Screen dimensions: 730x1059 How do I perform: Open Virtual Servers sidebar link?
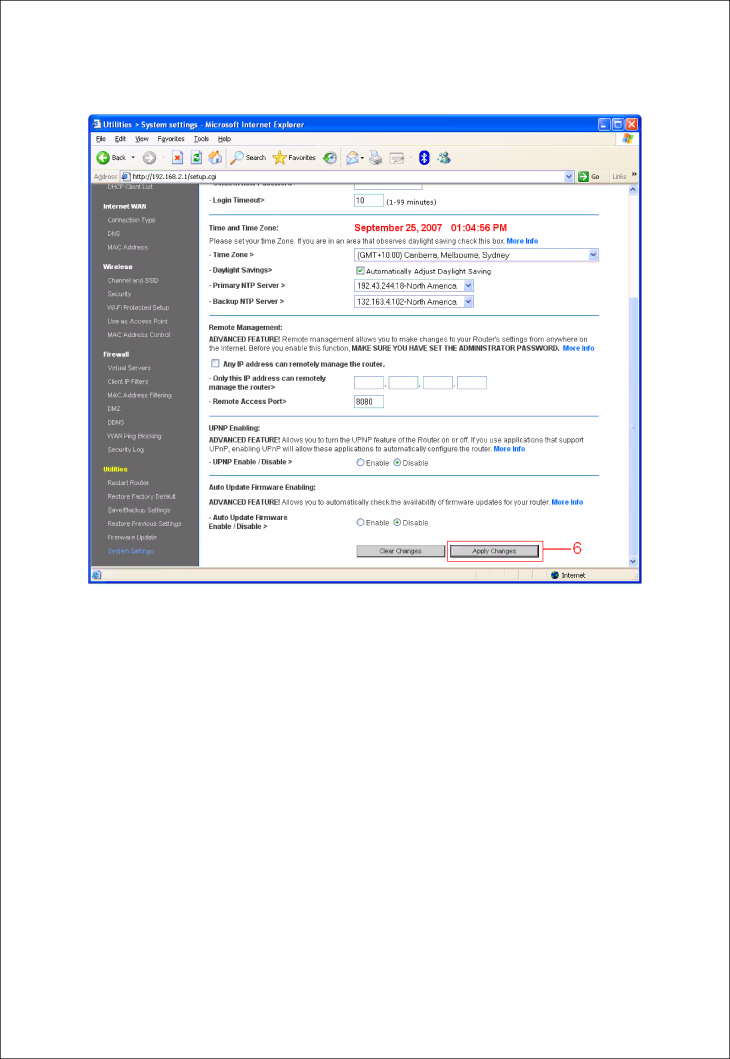(129, 368)
